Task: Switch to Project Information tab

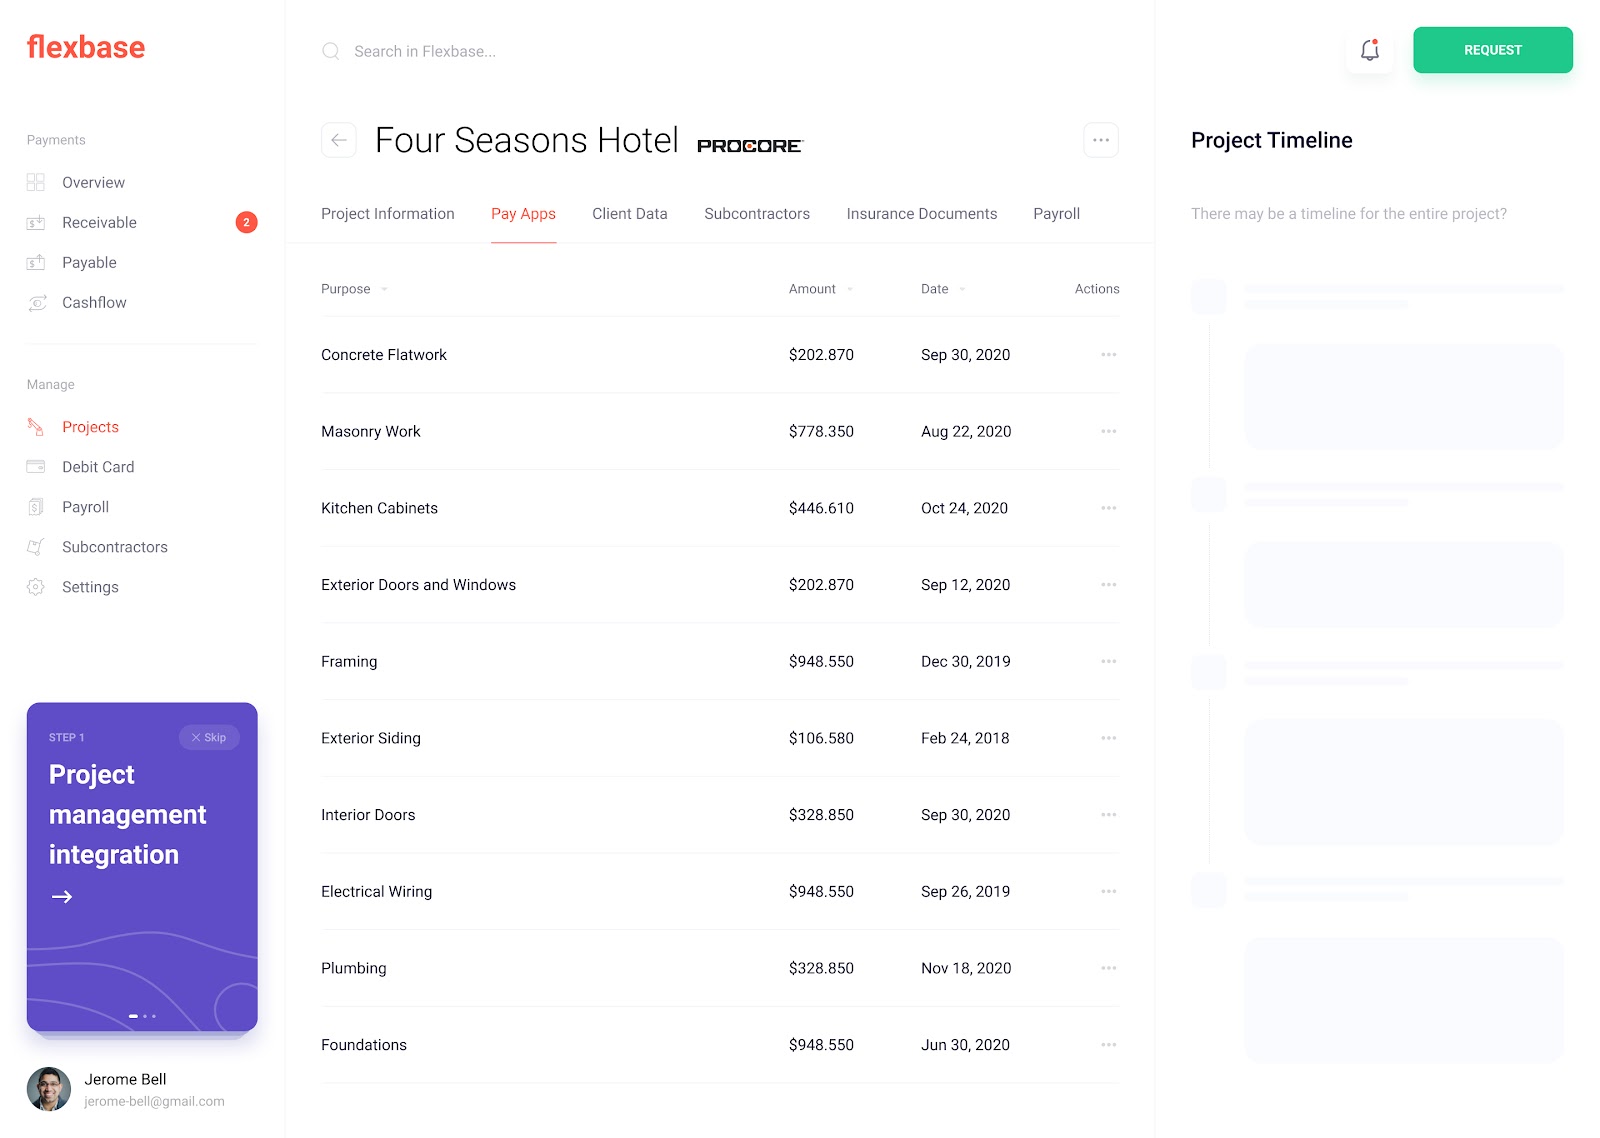Action: (388, 214)
